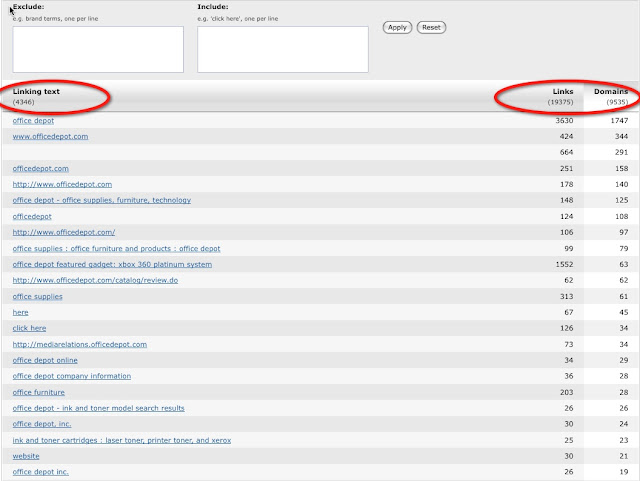Open the http://www.officedepot.com link

[62, 185]
